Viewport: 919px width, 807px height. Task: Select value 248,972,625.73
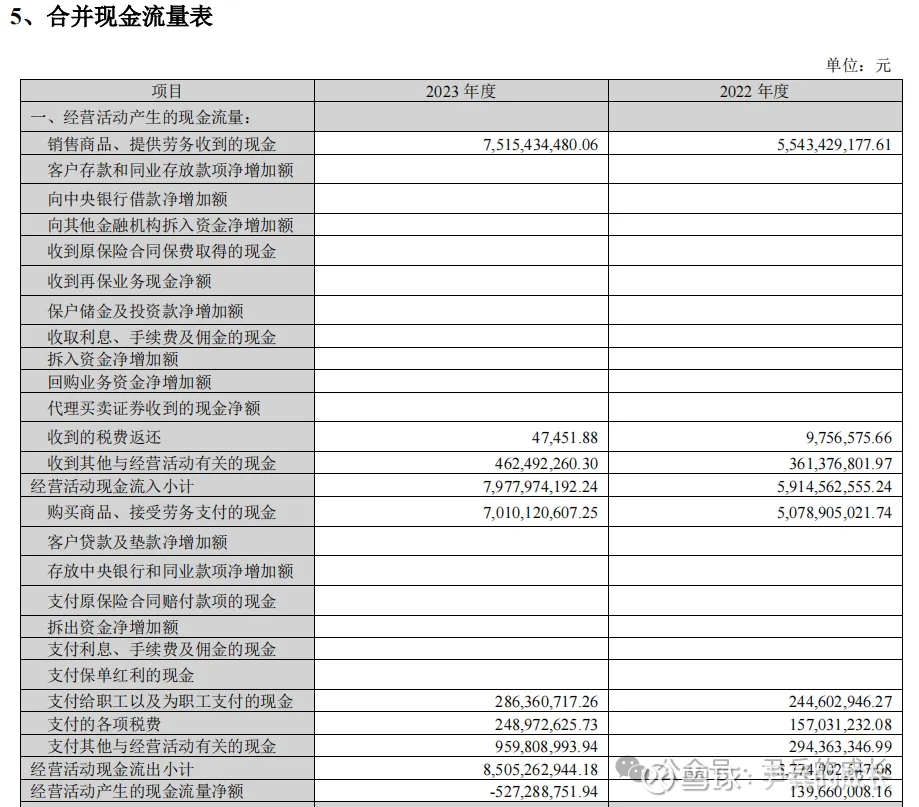pyautogui.click(x=546, y=724)
